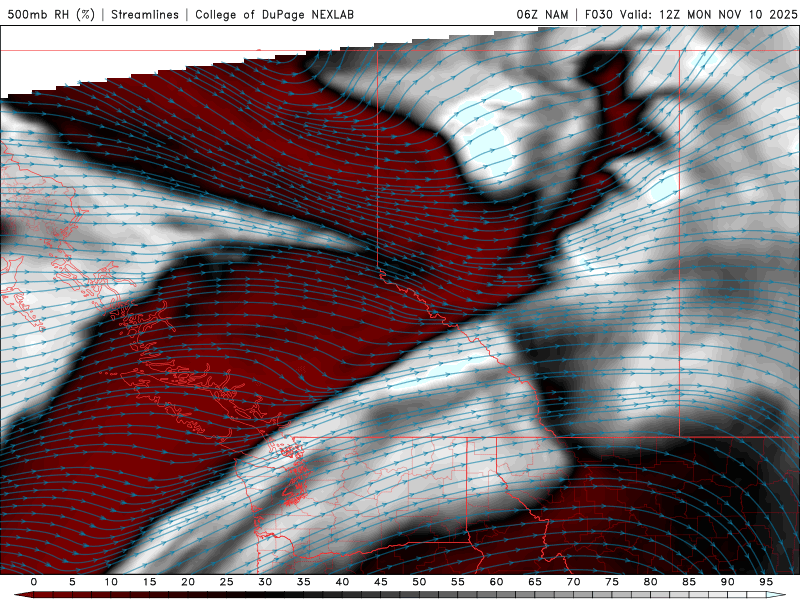Image resolution: width=800 pixels, height=600 pixels.
Task: Click the colorbar label "35"
Action: point(304,582)
